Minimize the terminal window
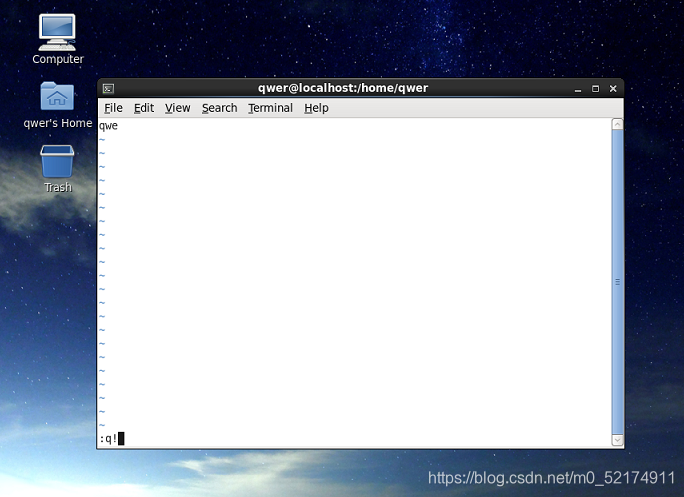Screen dimensions: 684x497 click(x=578, y=89)
